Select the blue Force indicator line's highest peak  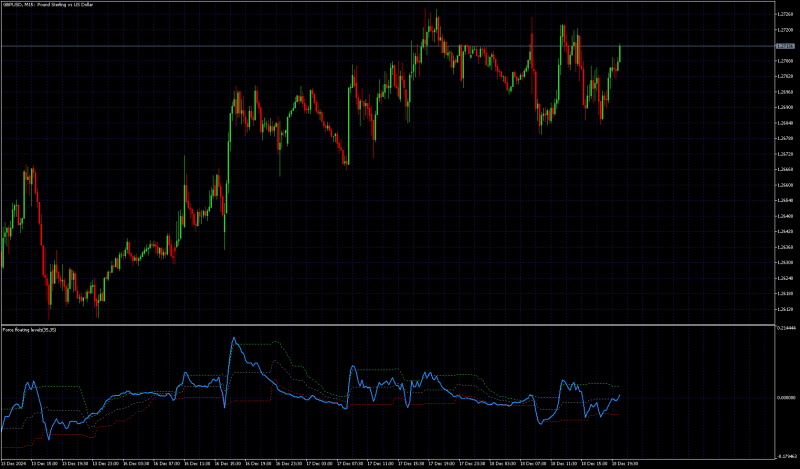(x=234, y=338)
